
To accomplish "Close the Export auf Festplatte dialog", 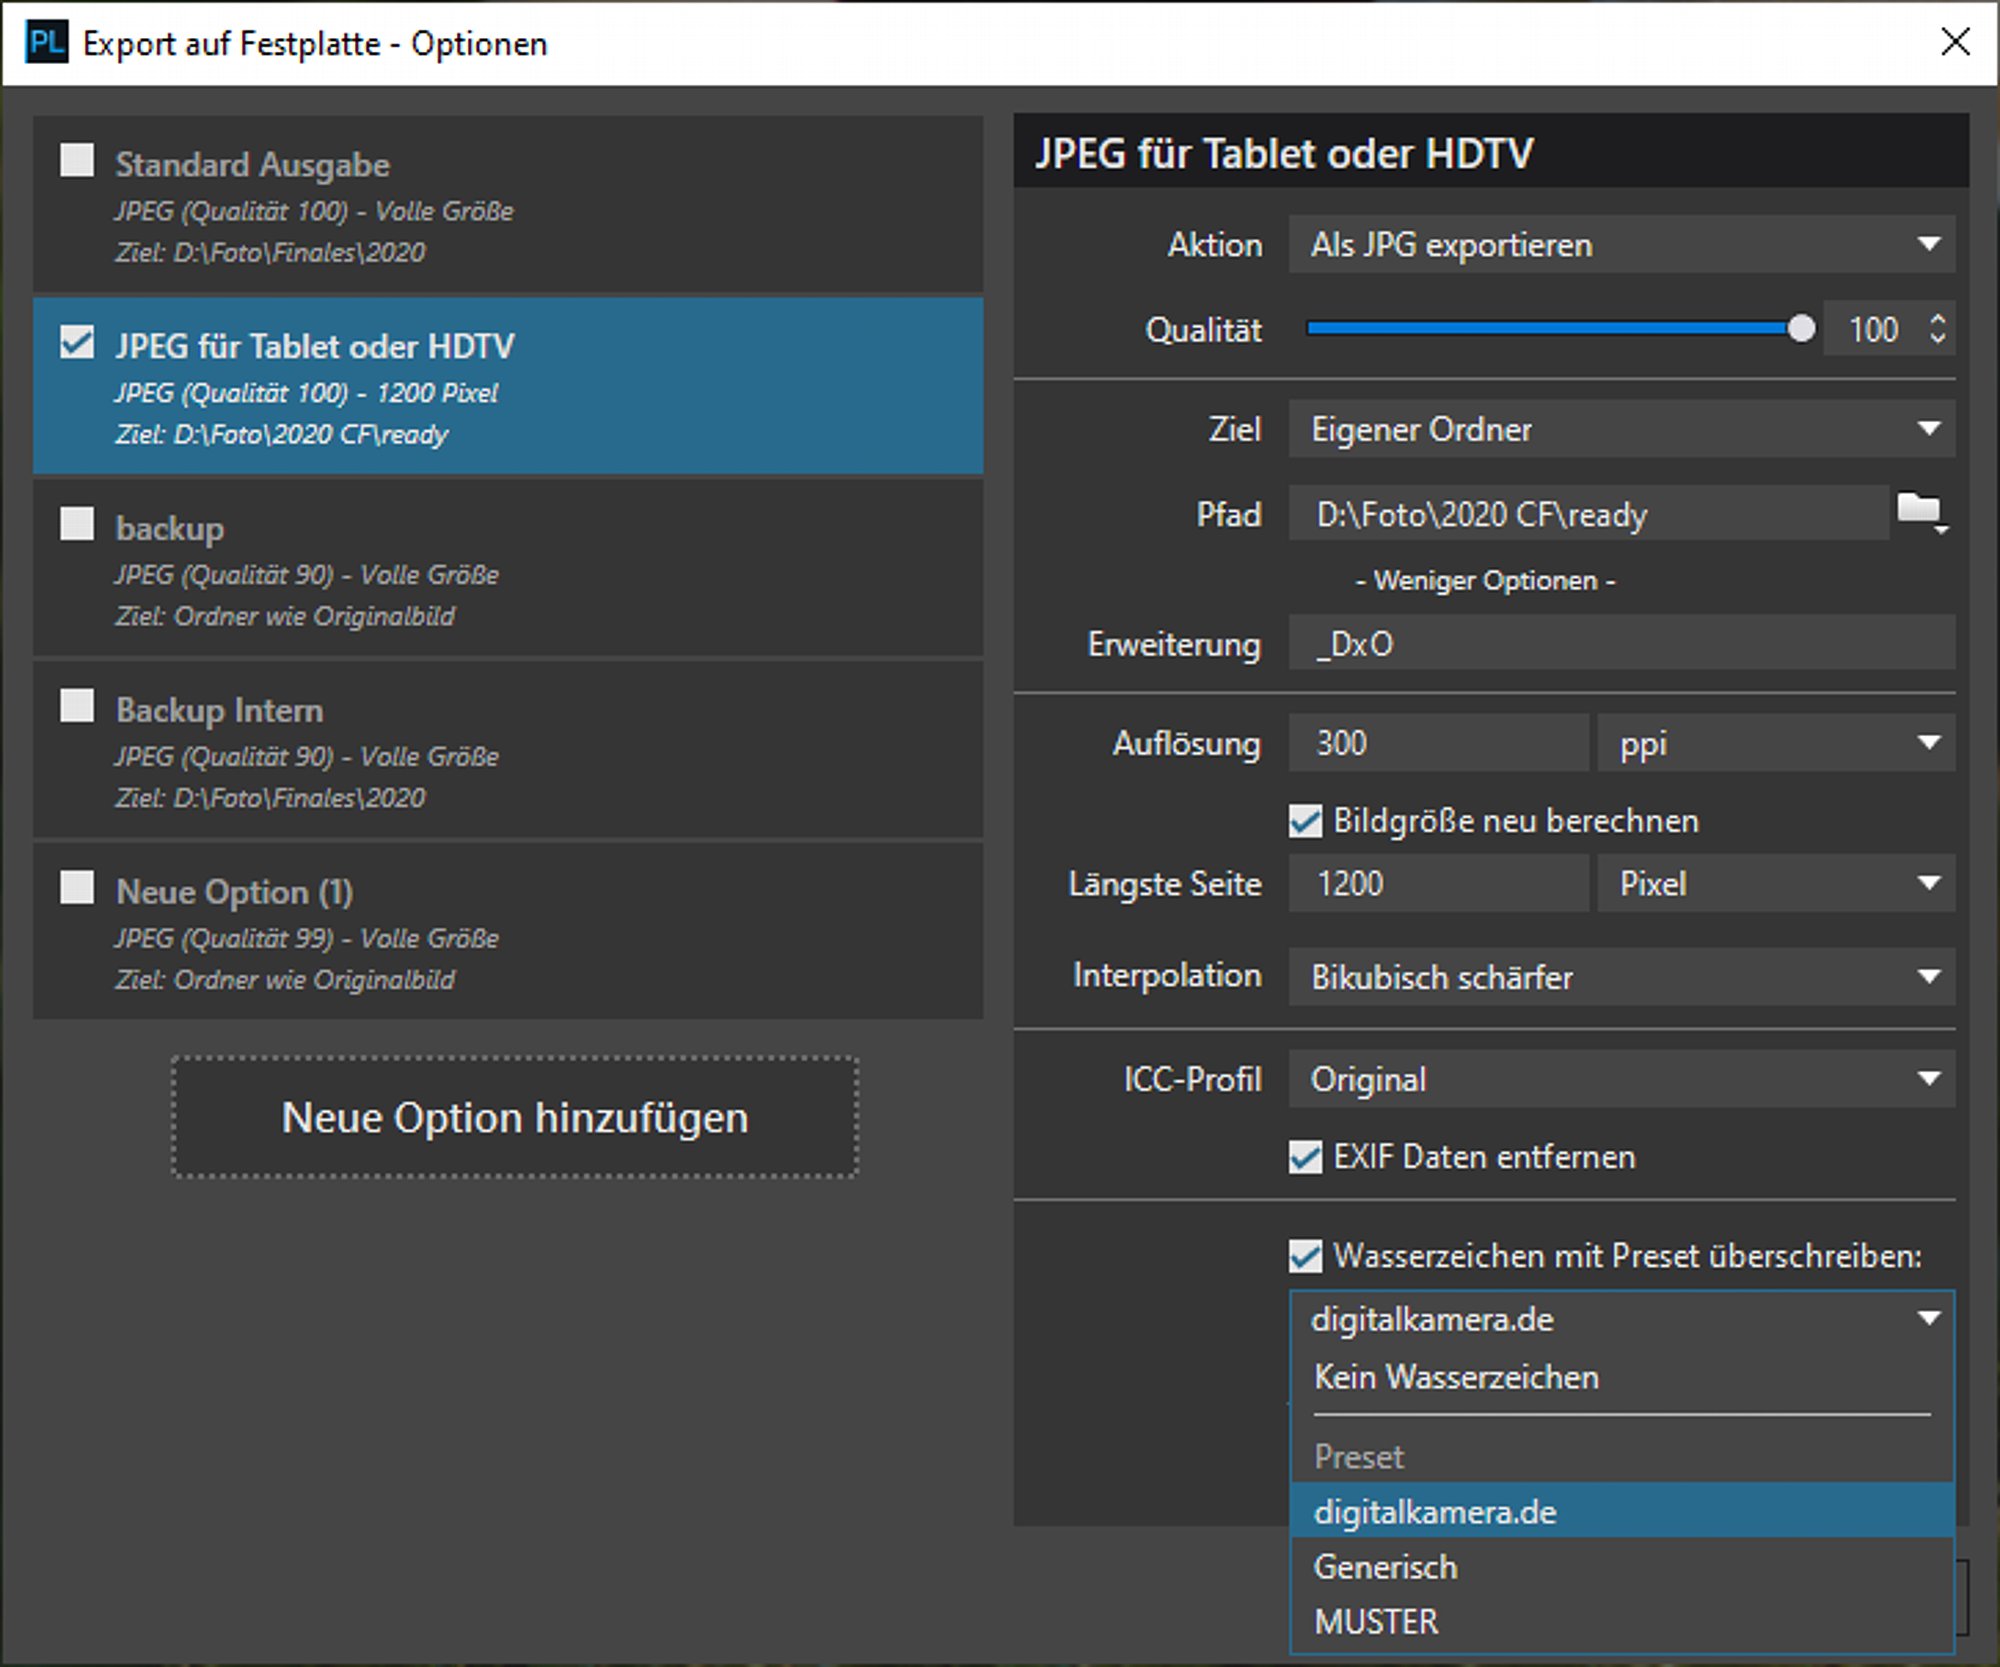I will (x=1955, y=42).
